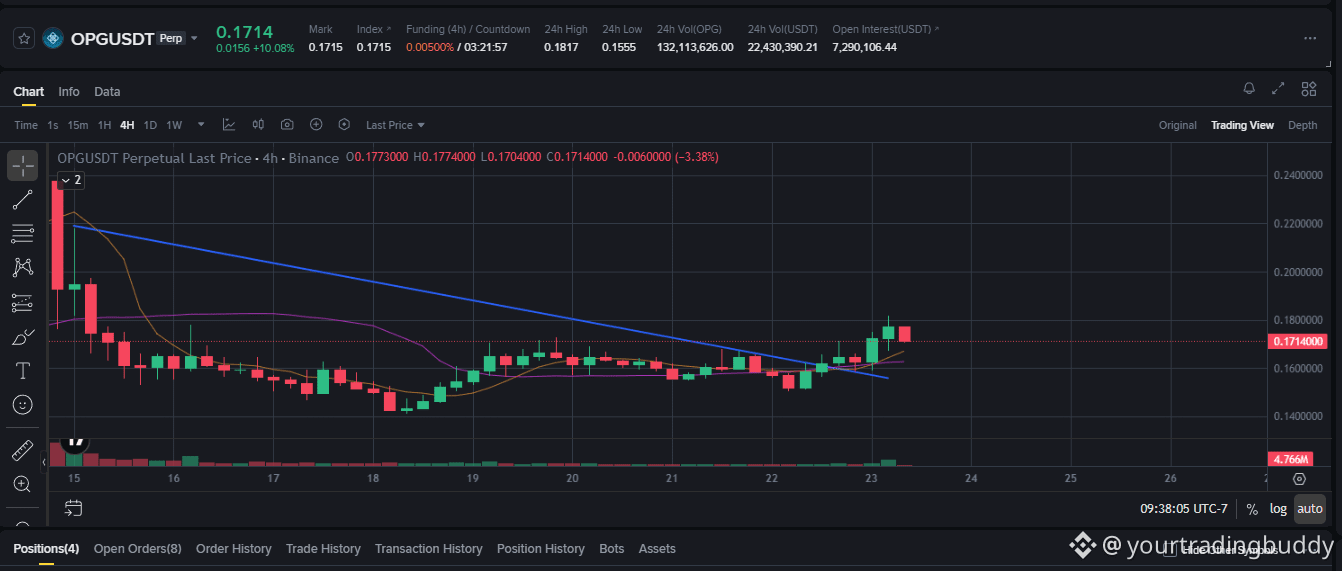Viewport: 1342px width, 571px height.
Task: Collapse the drawing toolbar arrow
Action: coord(44,462)
